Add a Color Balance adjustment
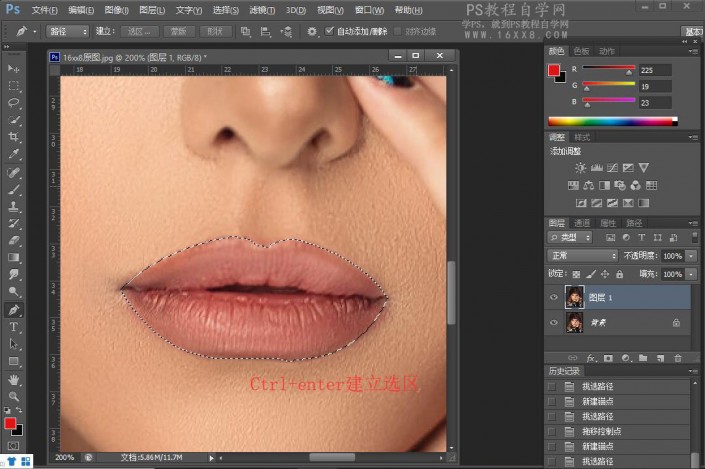 (x=589, y=185)
